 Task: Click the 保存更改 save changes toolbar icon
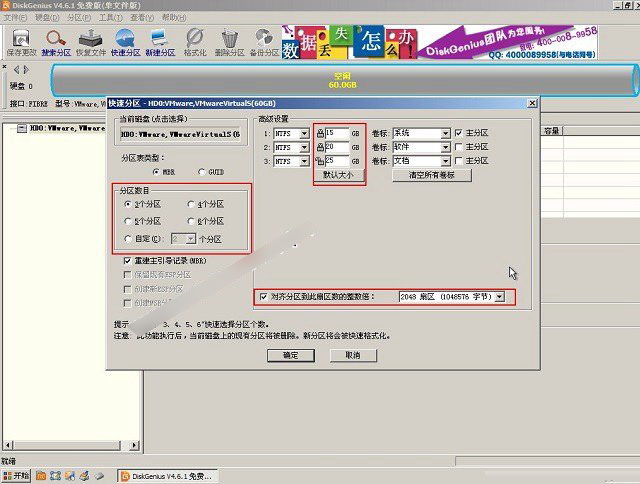(x=21, y=43)
